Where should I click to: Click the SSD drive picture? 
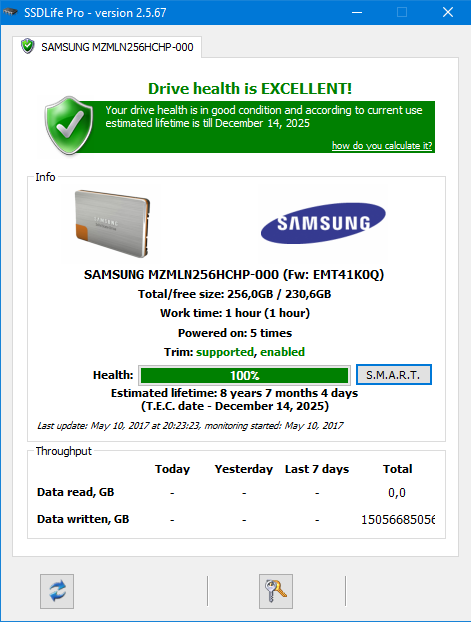pyautogui.click(x=113, y=224)
